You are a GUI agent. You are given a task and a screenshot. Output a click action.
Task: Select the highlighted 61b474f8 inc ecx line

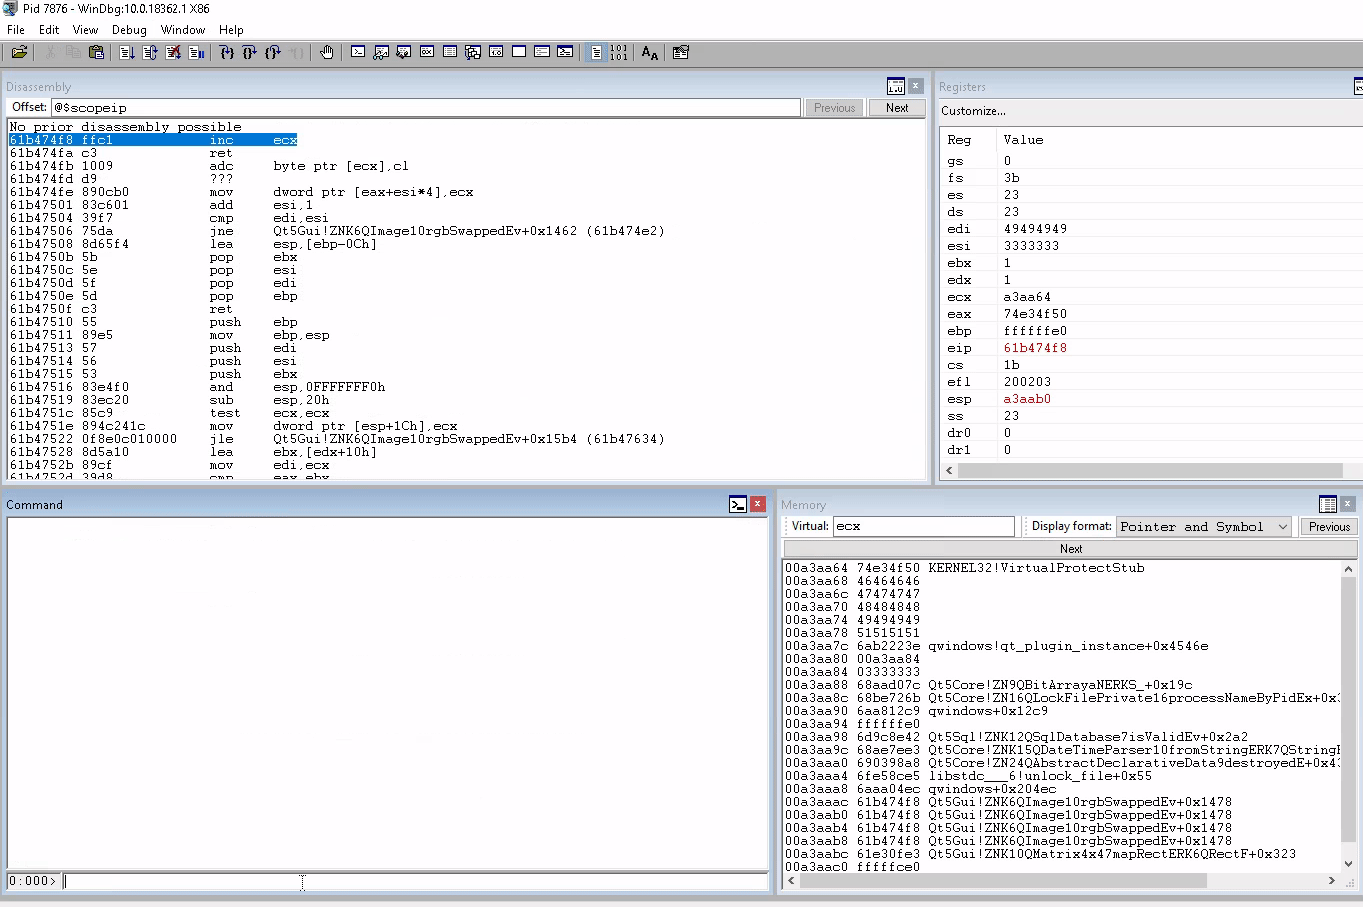pyautogui.click(x=153, y=140)
